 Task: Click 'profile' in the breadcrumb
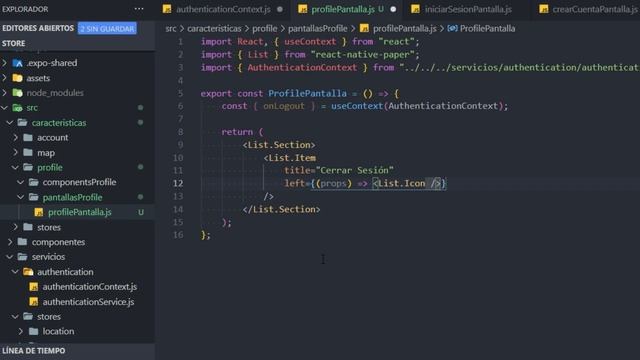(264, 29)
